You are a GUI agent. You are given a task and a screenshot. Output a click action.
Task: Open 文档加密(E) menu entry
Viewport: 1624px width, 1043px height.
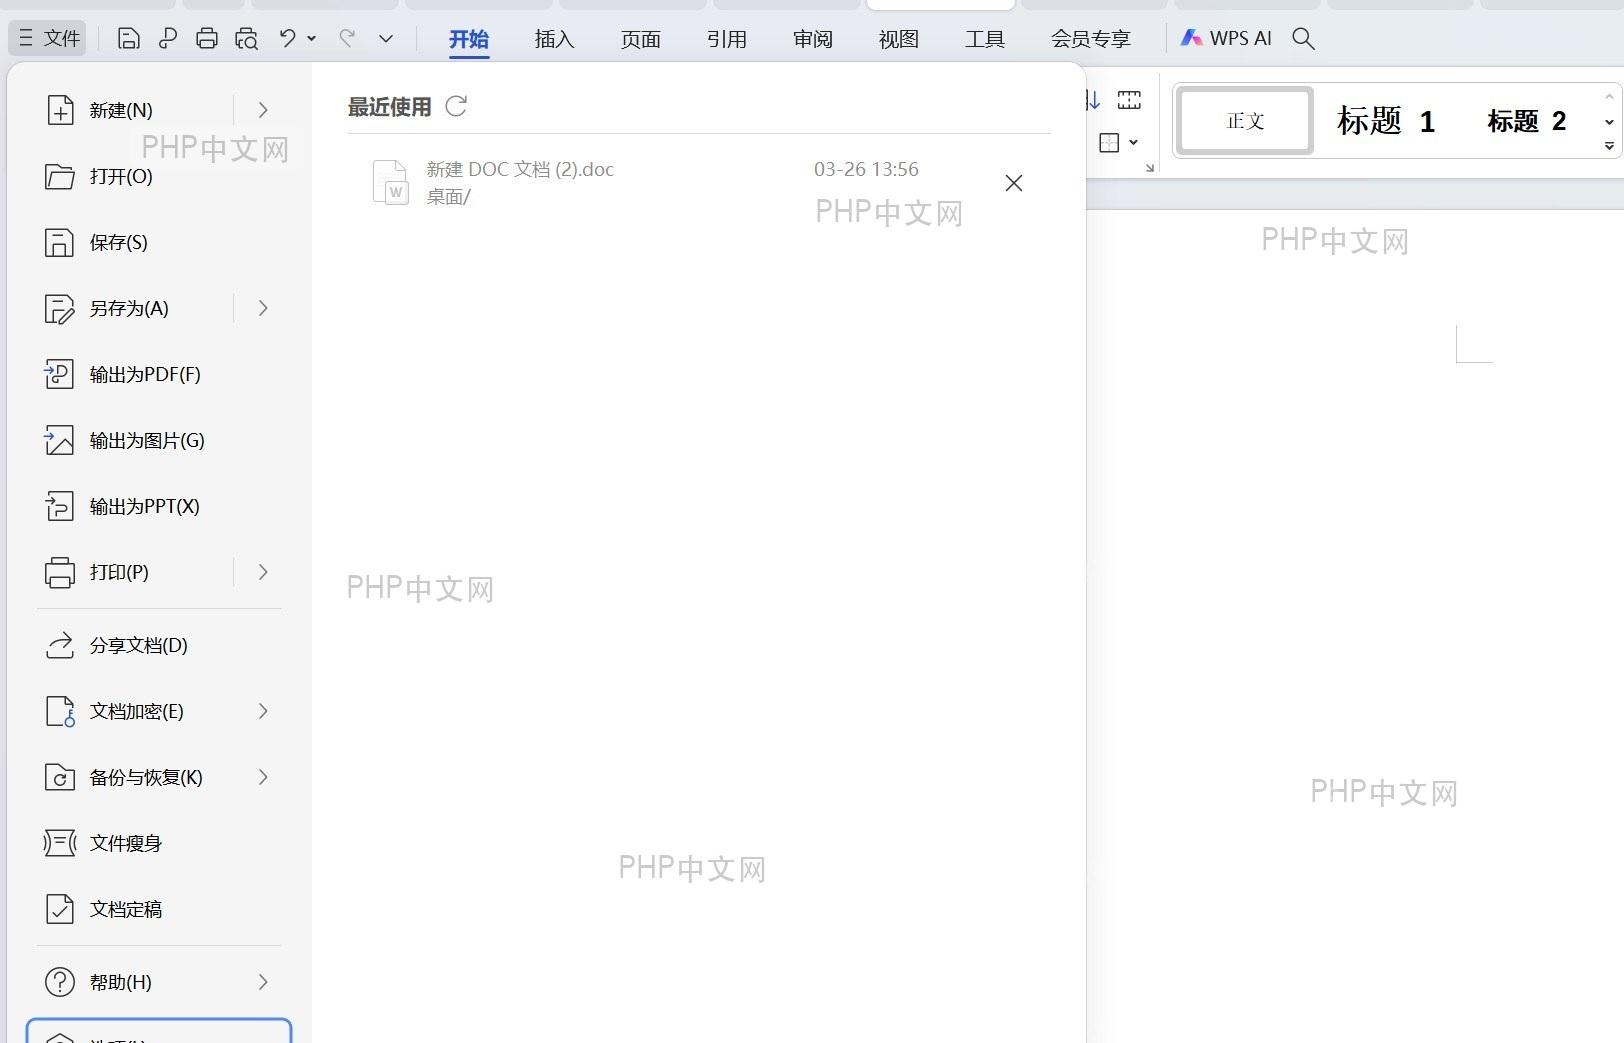[135, 711]
